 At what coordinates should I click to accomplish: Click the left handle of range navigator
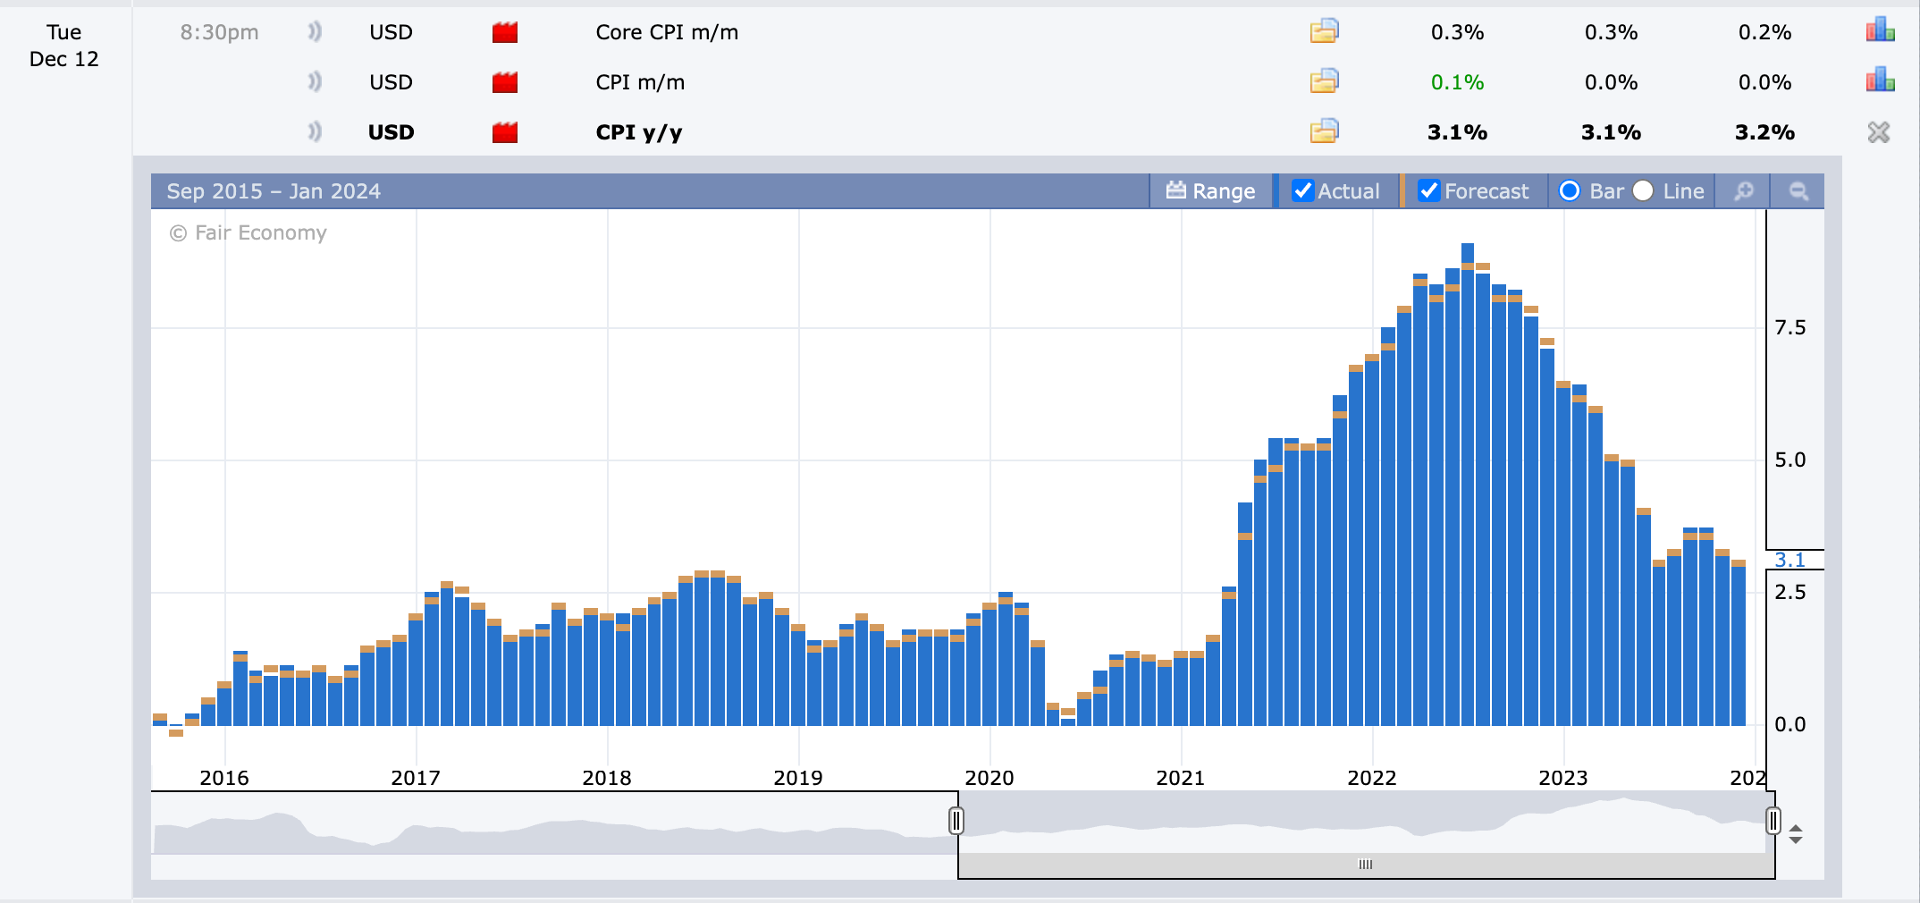coord(956,821)
